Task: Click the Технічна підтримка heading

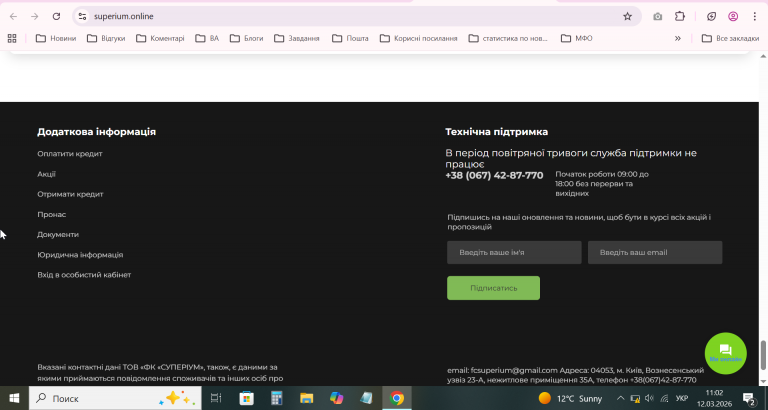Action: click(496, 132)
